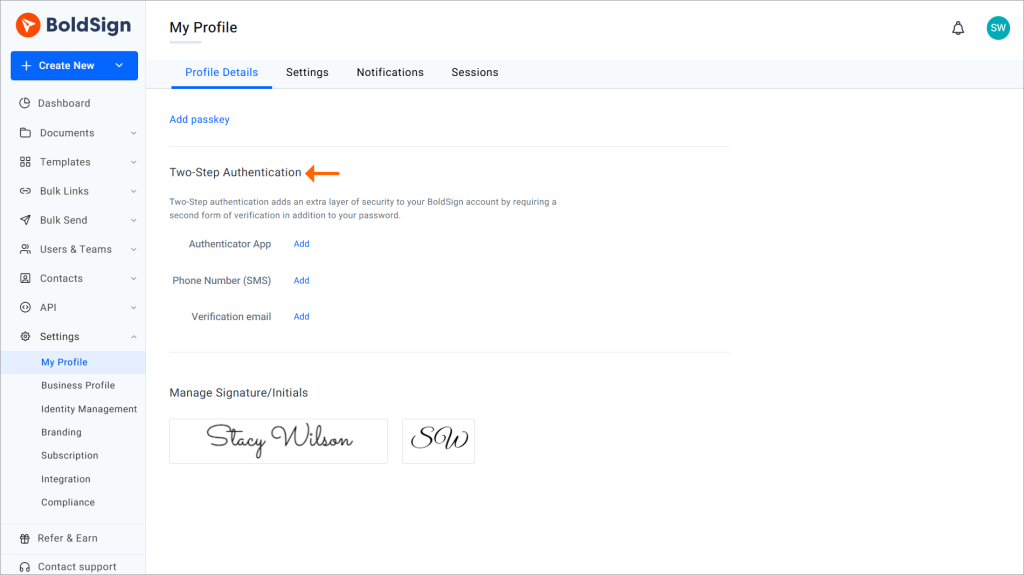Image resolution: width=1024 pixels, height=575 pixels.
Task: Click the Settings gear icon in sidebar
Action: pyautogui.click(x=25, y=337)
